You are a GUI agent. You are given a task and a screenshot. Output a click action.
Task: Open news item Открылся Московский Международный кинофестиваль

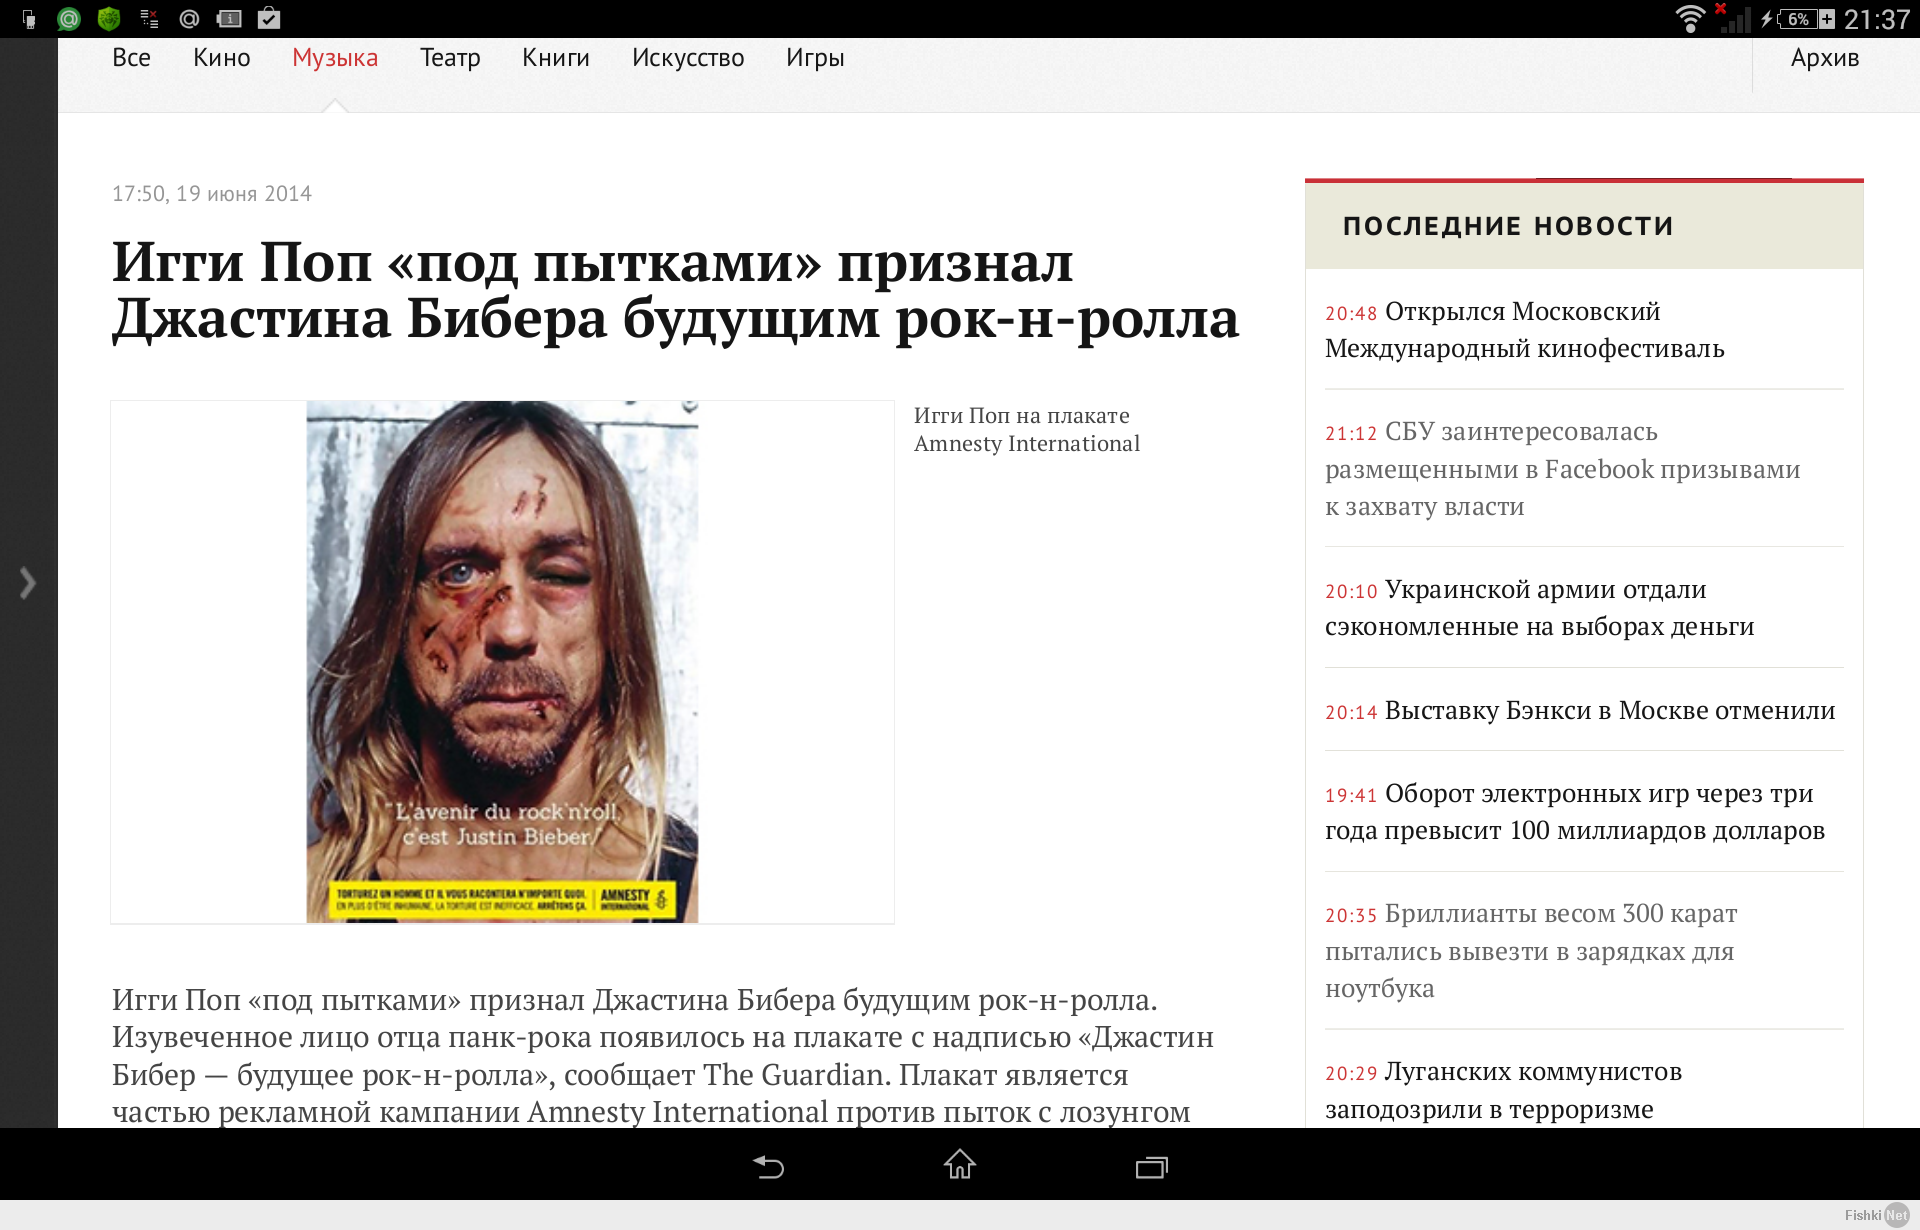tap(1525, 330)
